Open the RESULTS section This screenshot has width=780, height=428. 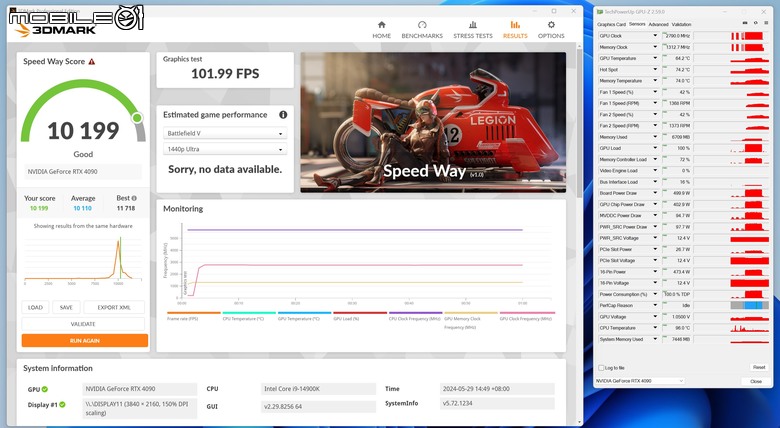(x=515, y=30)
